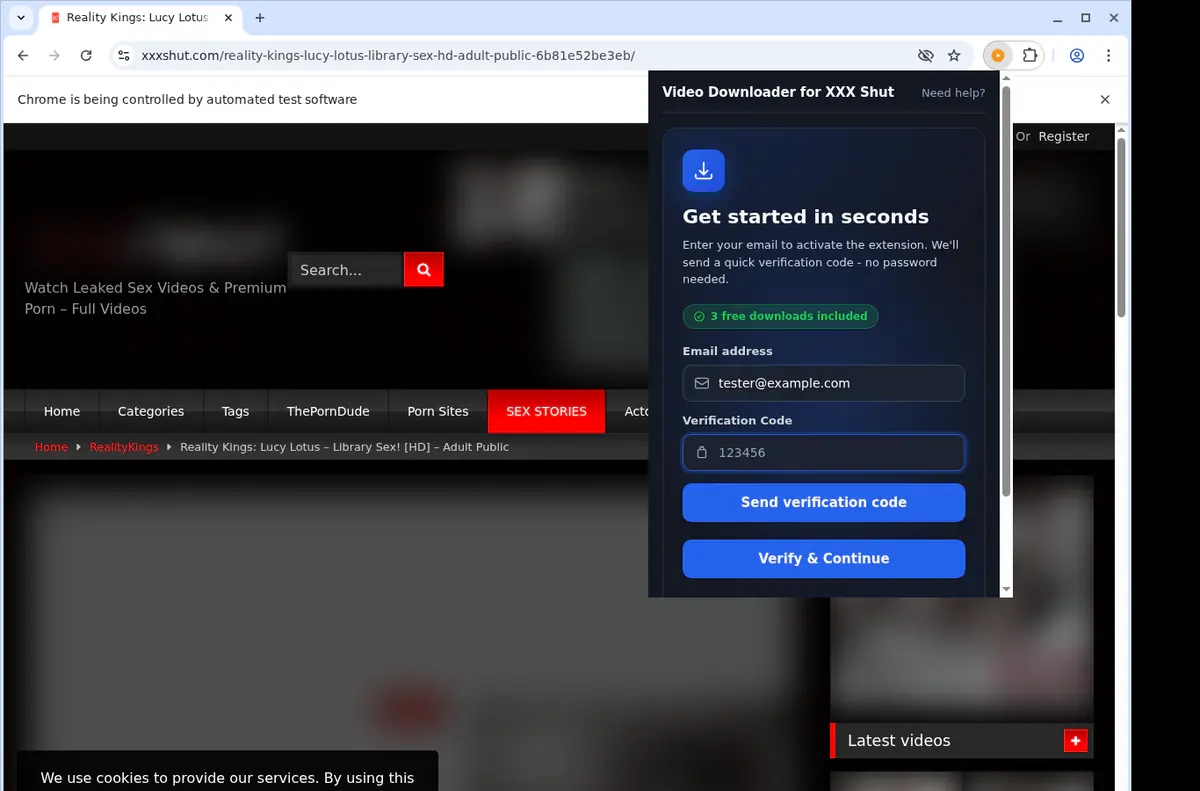The height and width of the screenshot is (791, 1200).
Task: Click the address bar URL
Action: pos(388,56)
